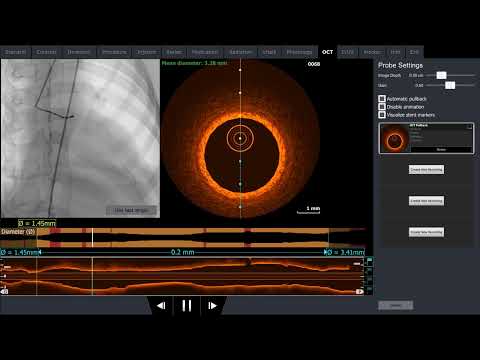Step forward one frame in OCT playback
This screenshot has width=480, height=360.
coord(212,305)
